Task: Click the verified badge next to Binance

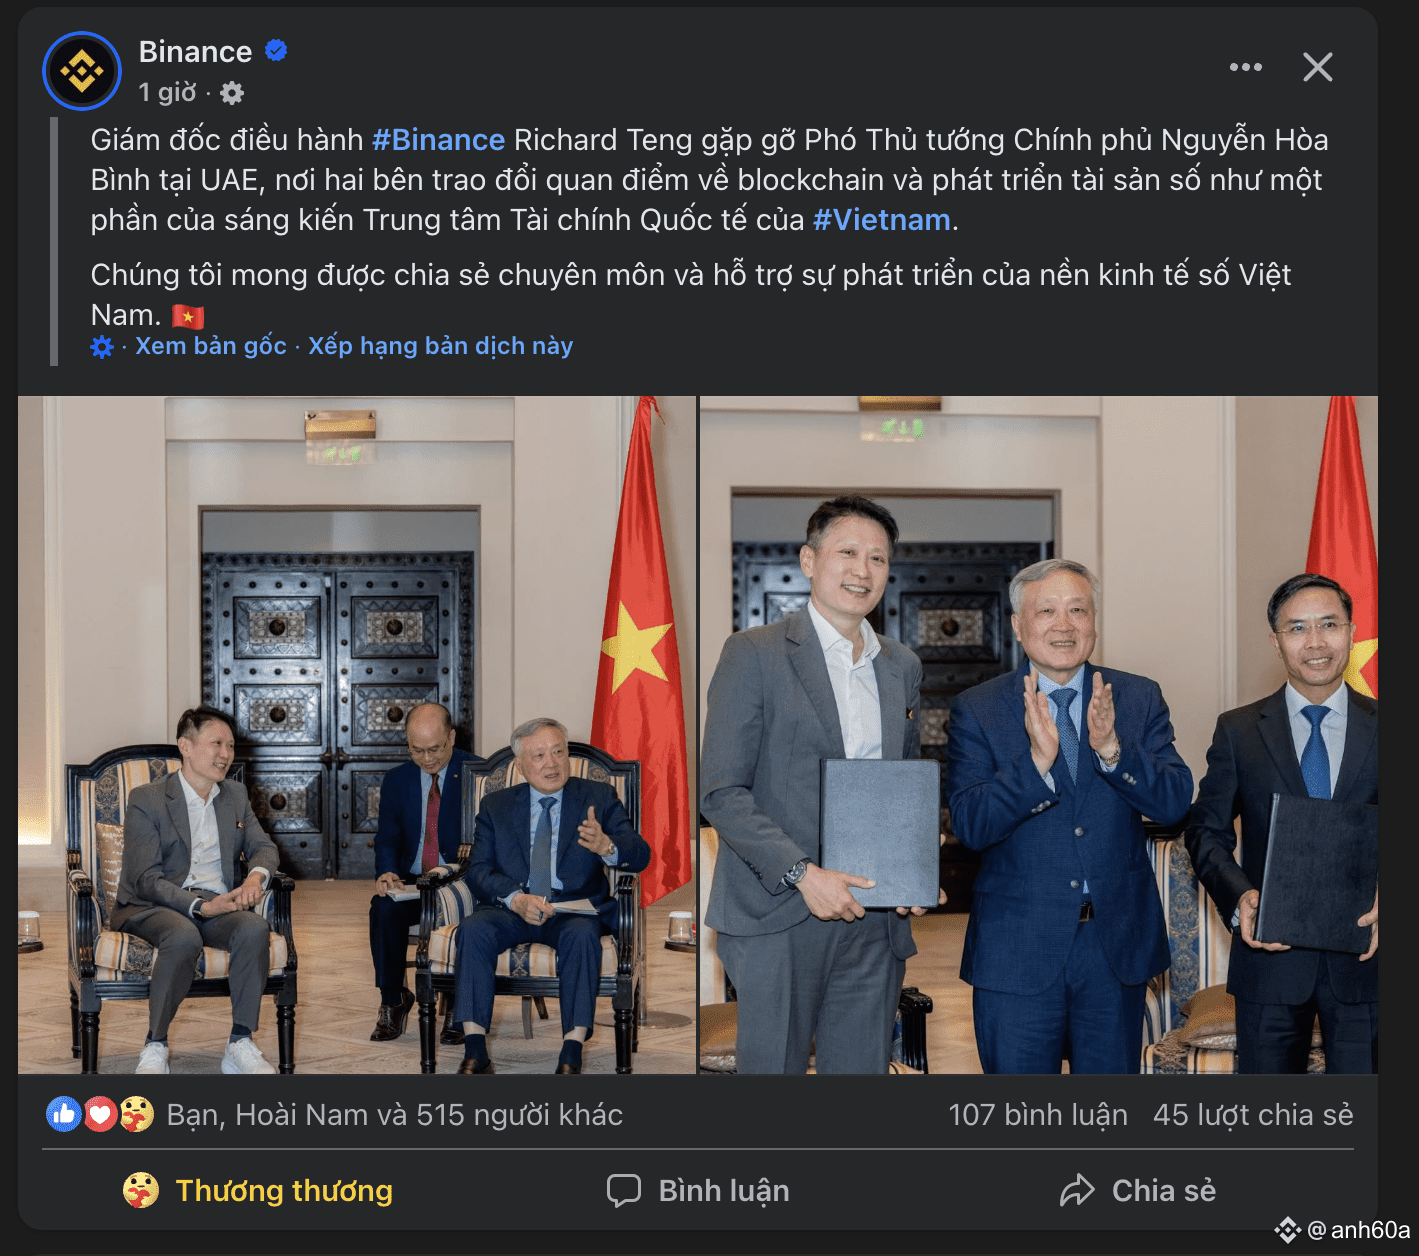Action: [276, 50]
